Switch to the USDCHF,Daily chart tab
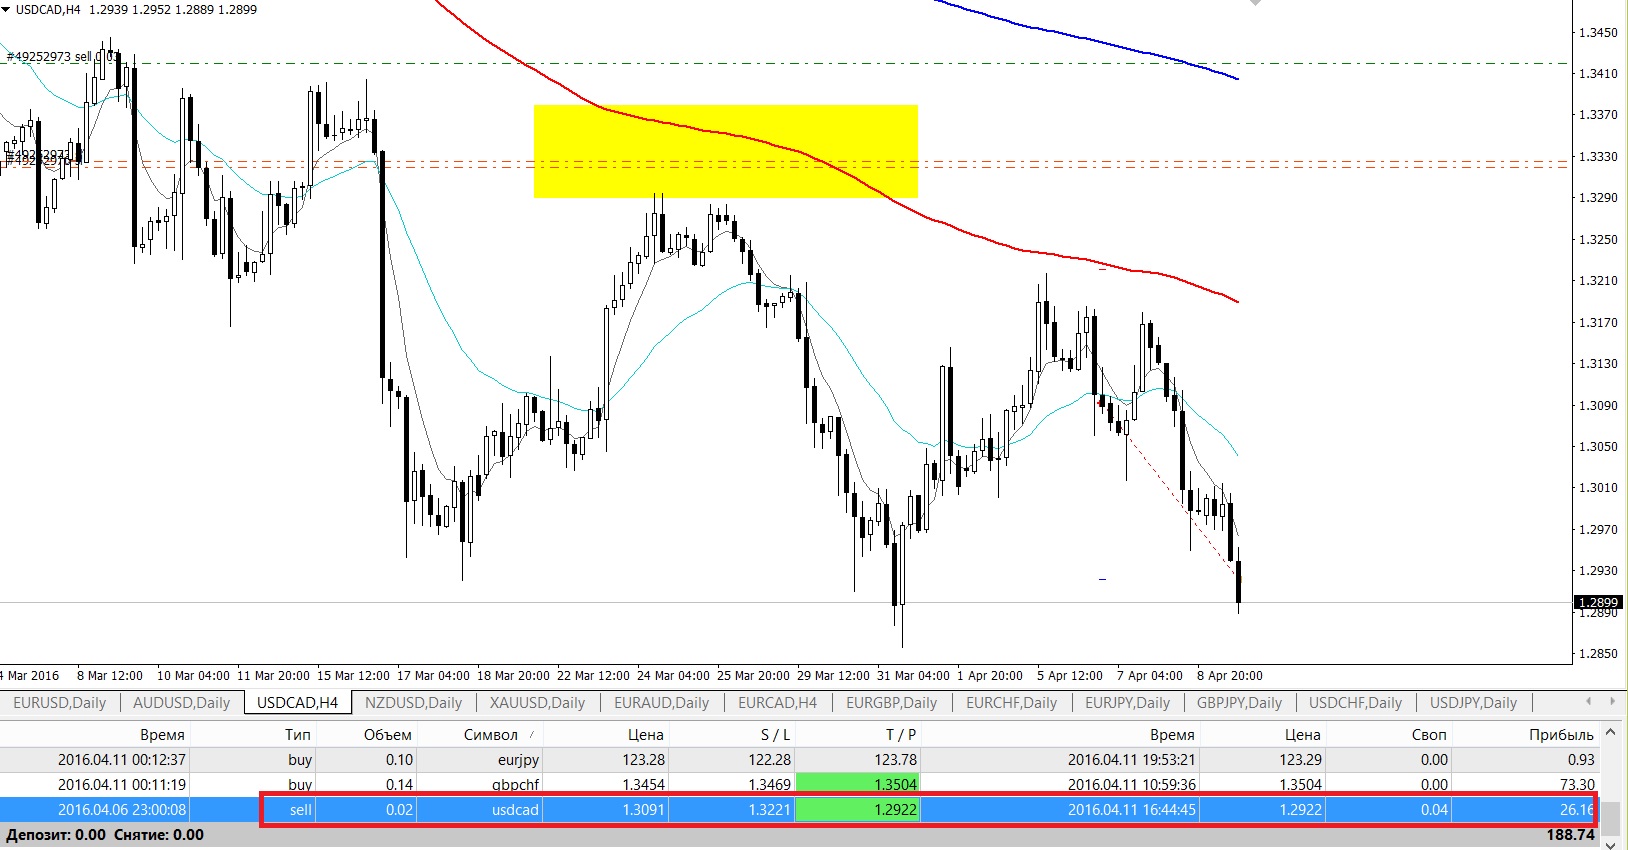The height and width of the screenshot is (850, 1628). [1355, 703]
